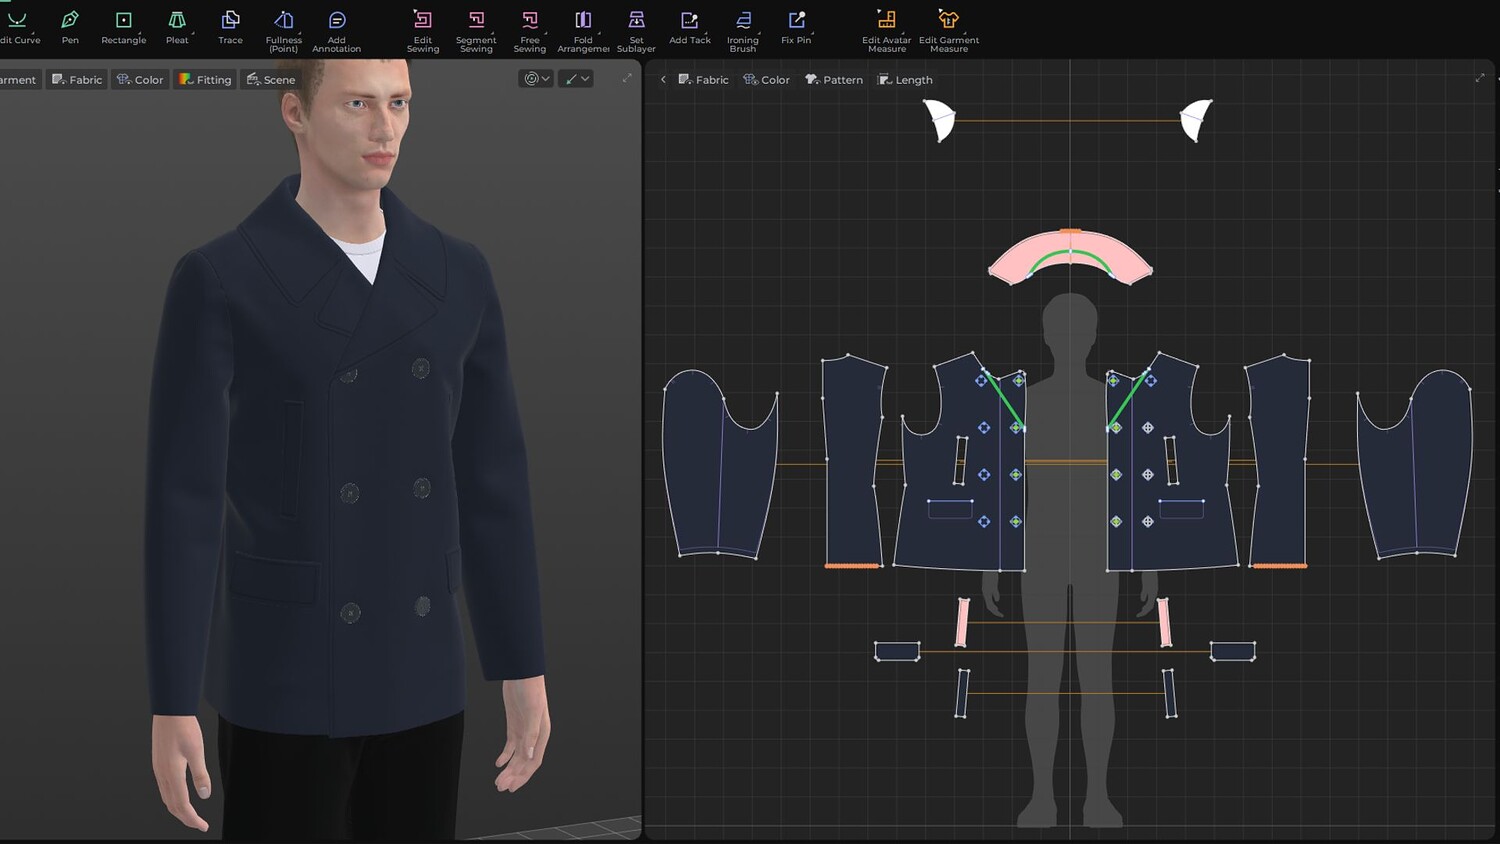Open the 3D view axis display dropdown
The height and width of the screenshot is (844, 1500).
tap(577, 78)
